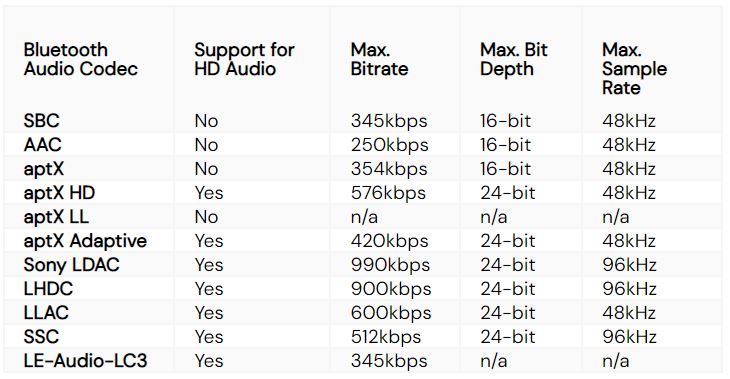Viewport: 730px width, 379px height.
Task: Click the LLAC codec name
Action: pyautogui.click(x=46, y=313)
